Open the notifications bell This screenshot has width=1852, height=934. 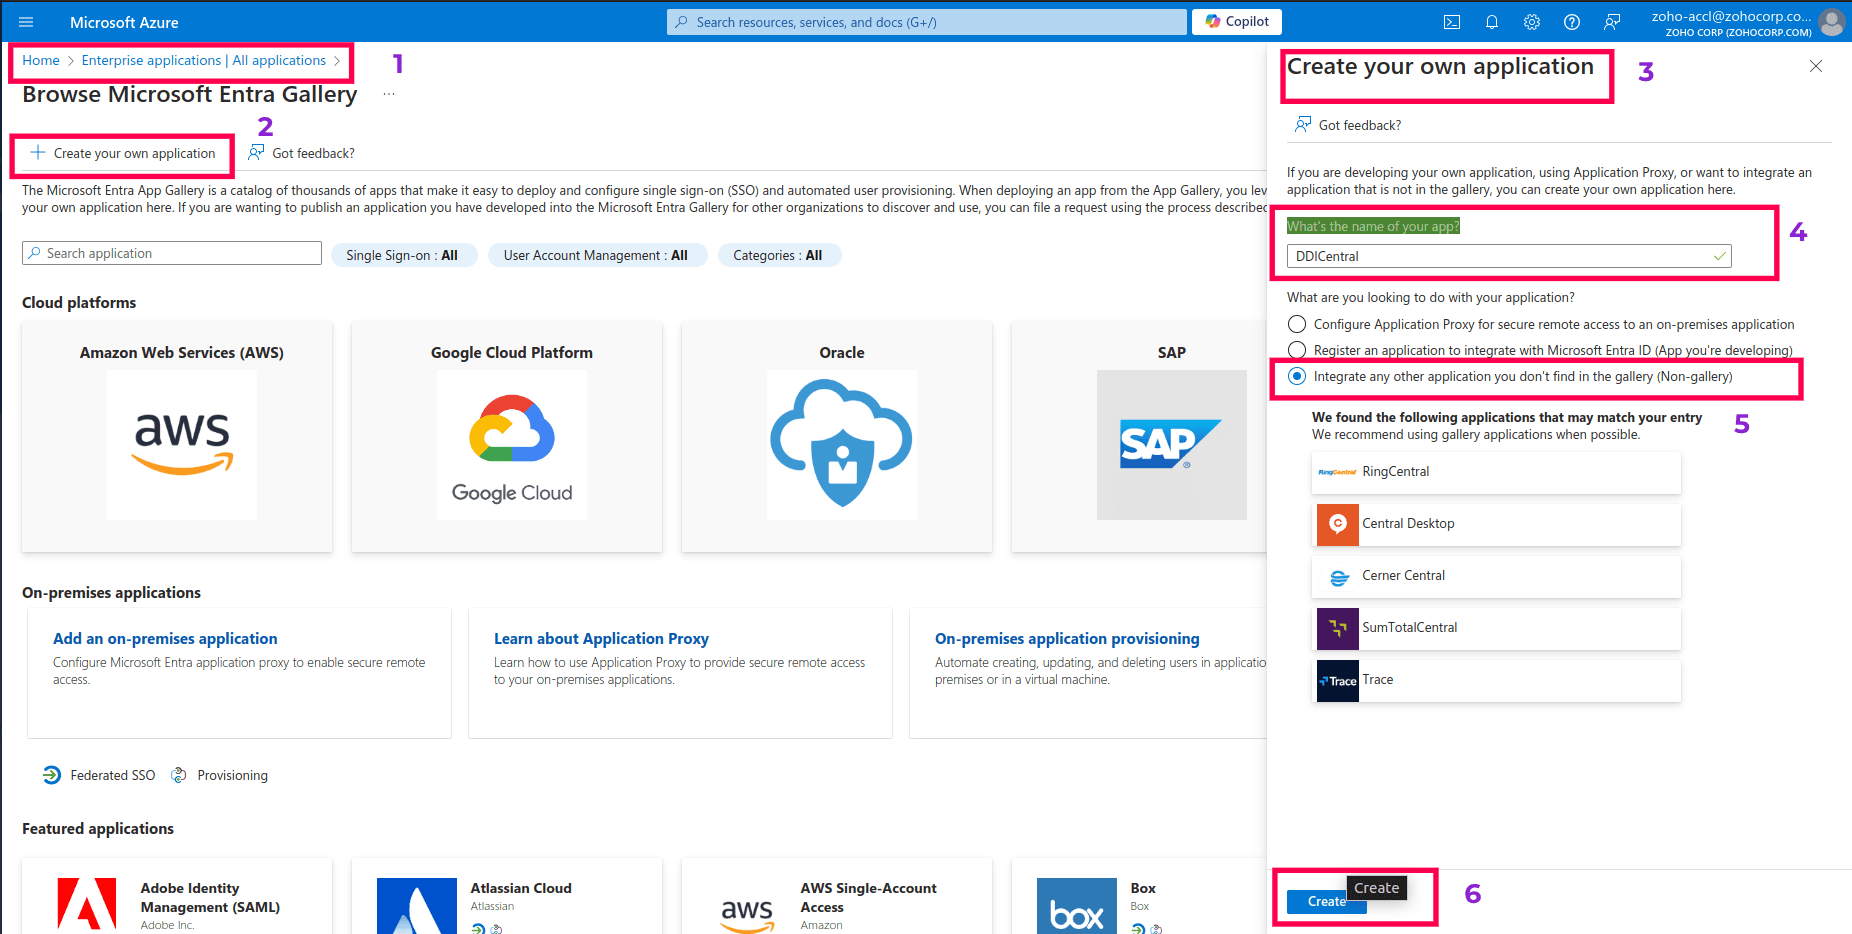click(1492, 22)
